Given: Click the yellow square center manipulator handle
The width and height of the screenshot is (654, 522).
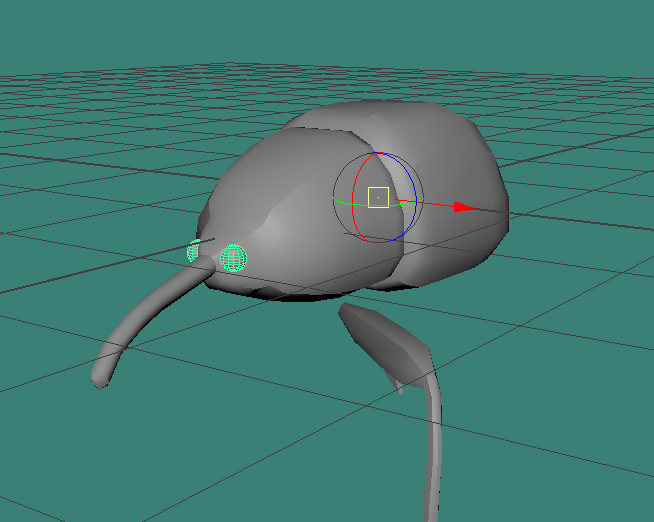Looking at the screenshot, I should (378, 197).
